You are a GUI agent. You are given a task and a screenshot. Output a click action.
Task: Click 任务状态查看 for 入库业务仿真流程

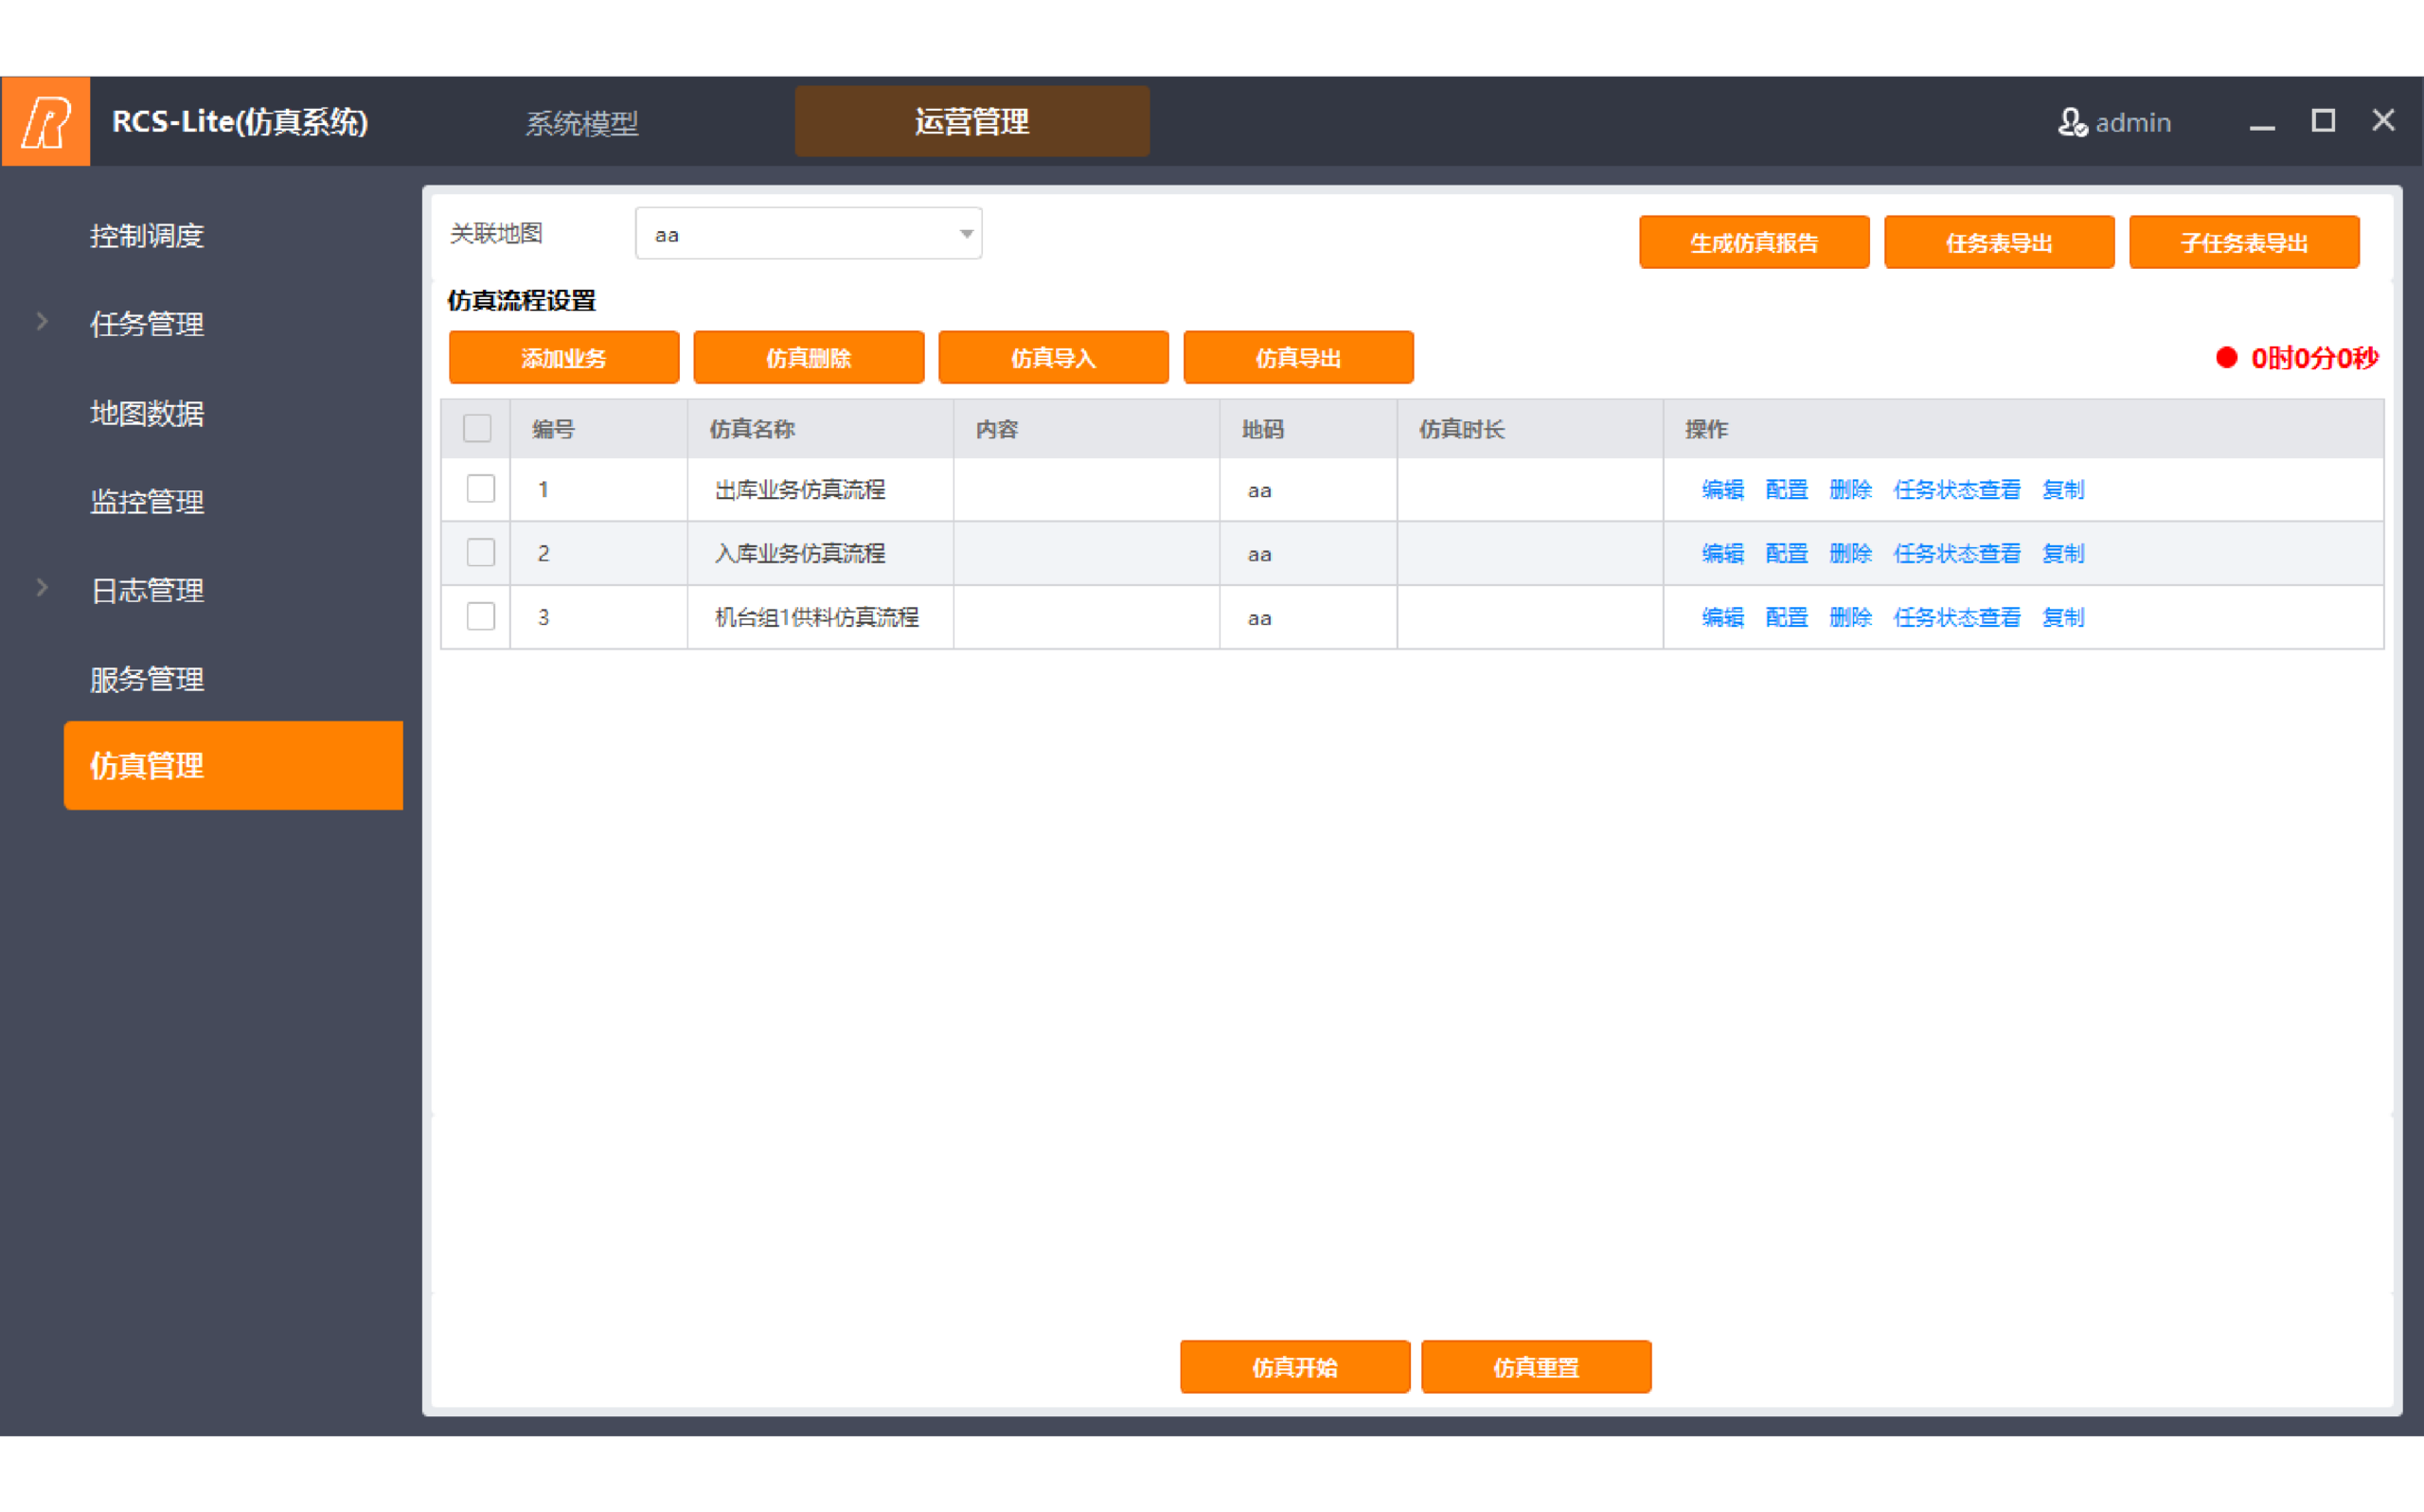1956,553
